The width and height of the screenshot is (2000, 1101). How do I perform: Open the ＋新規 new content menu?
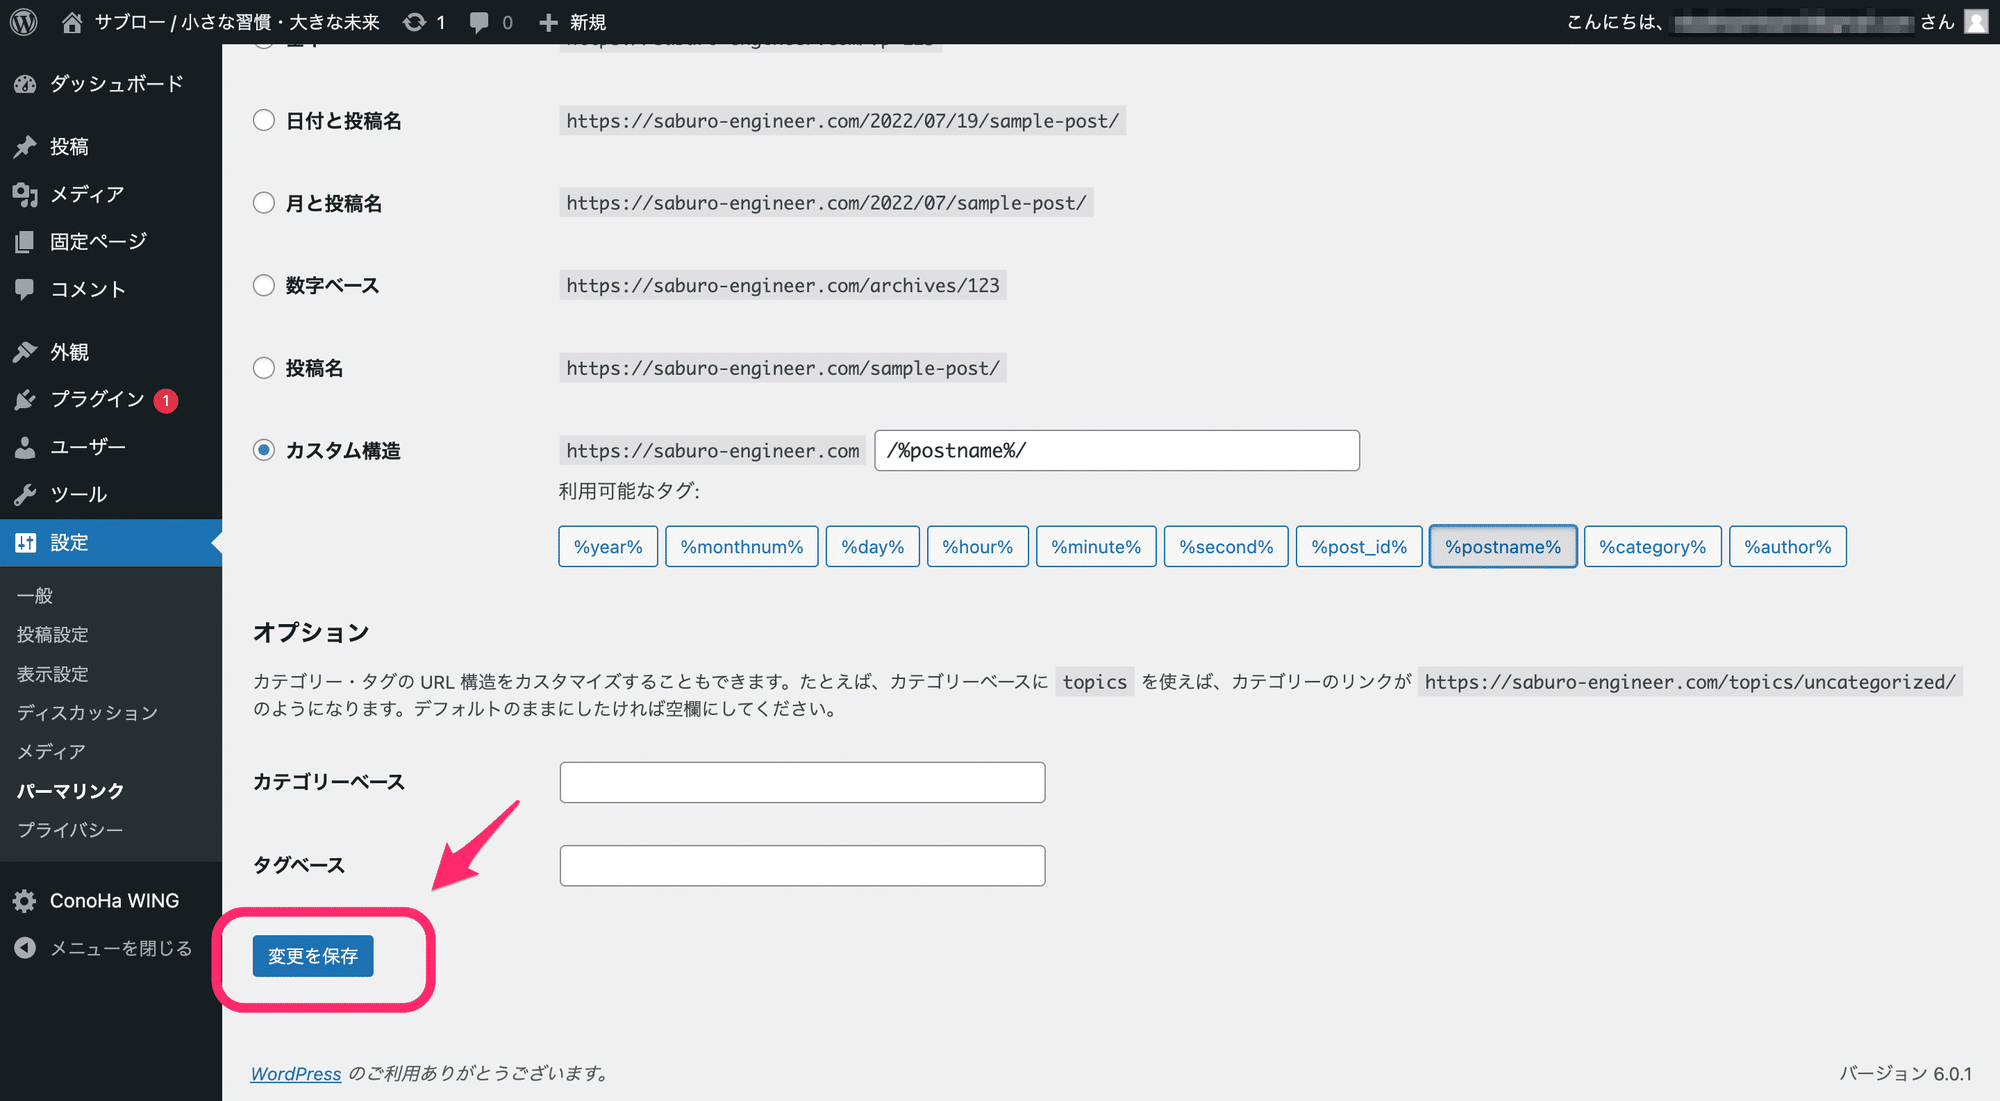573,22
